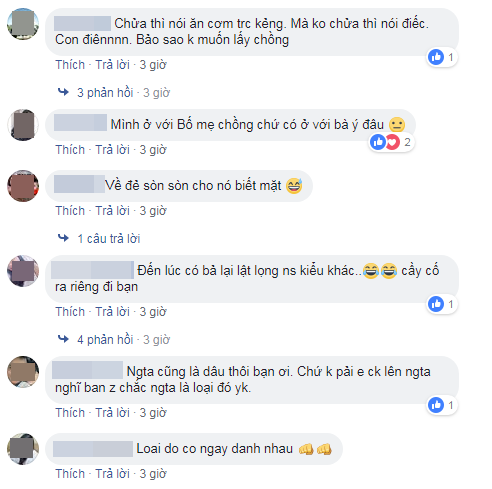Expand the "4 phản hồi" replies
This screenshot has height=489, width=492.
105,339
